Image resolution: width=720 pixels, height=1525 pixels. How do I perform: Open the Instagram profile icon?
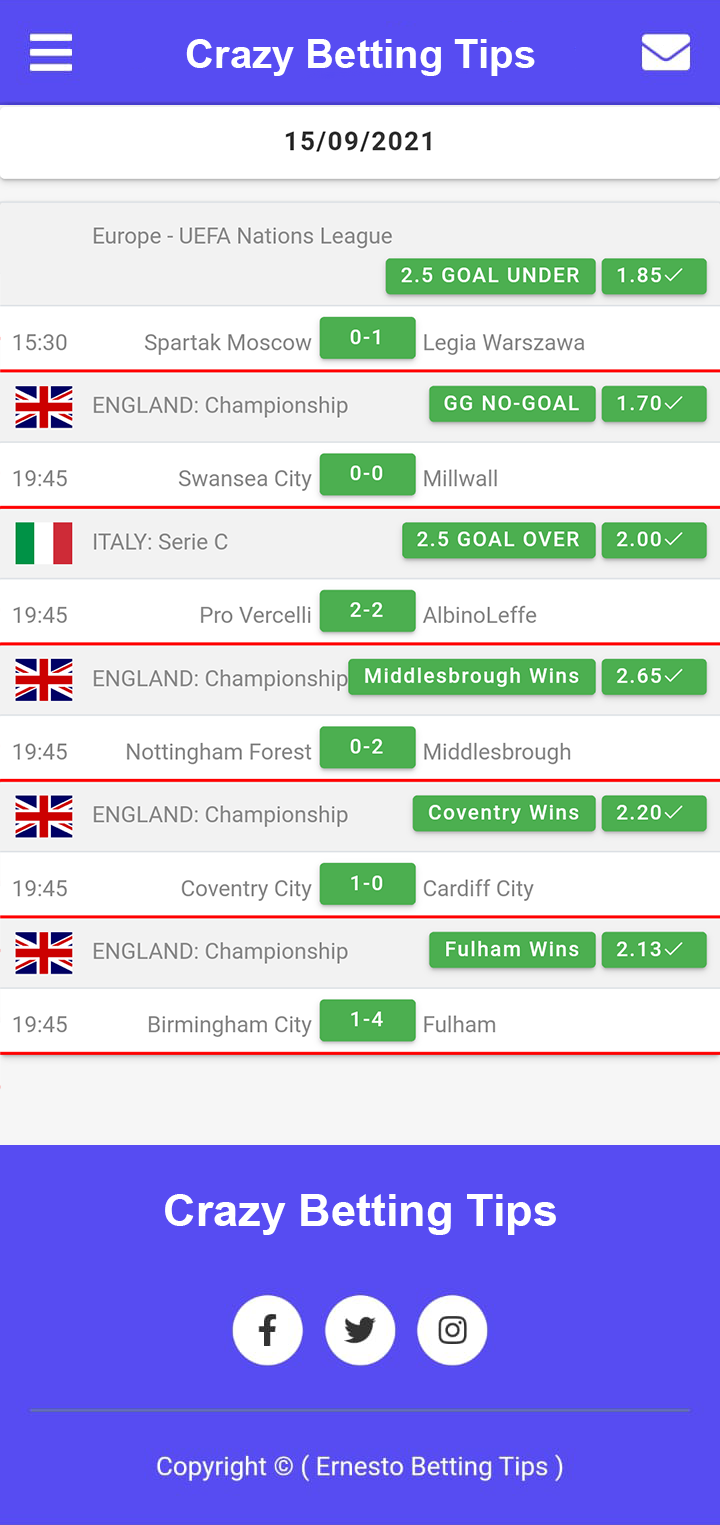click(452, 1330)
